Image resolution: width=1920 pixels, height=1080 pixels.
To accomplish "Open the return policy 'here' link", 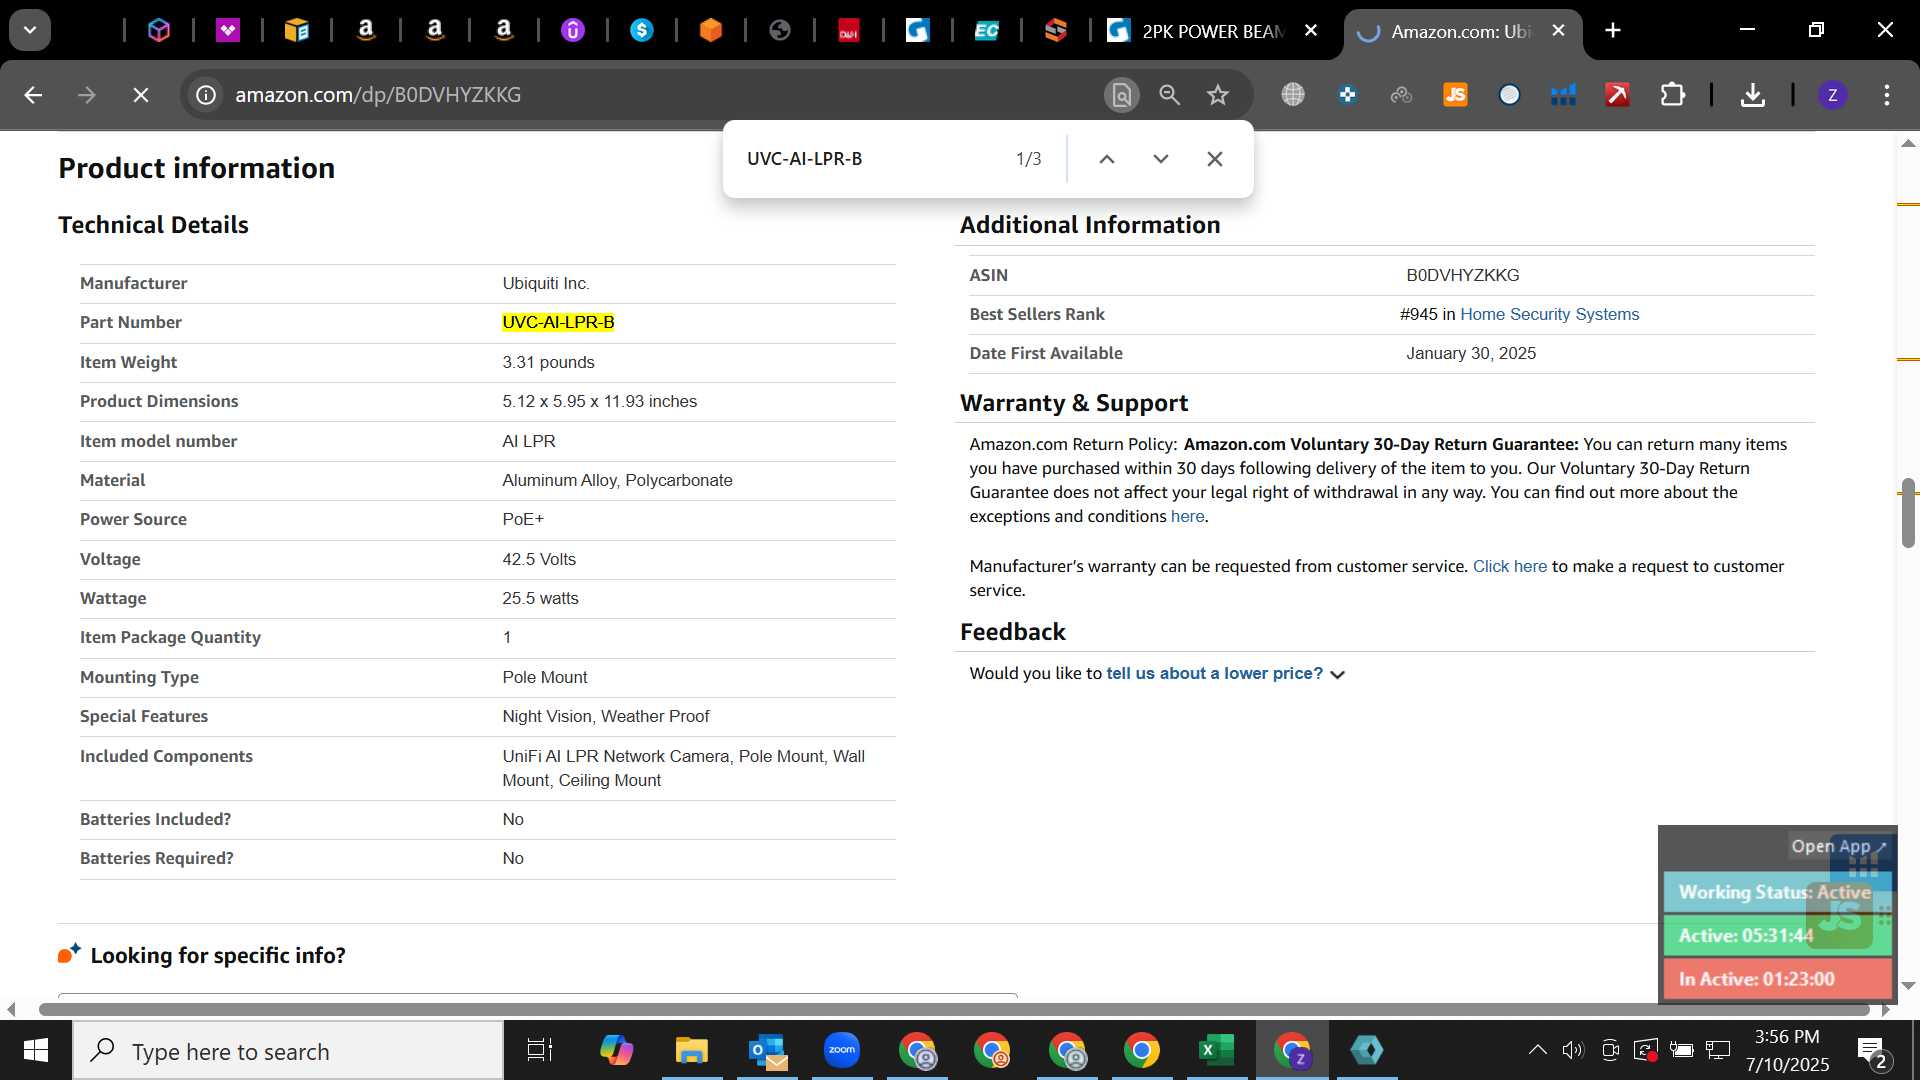I will [1187, 516].
